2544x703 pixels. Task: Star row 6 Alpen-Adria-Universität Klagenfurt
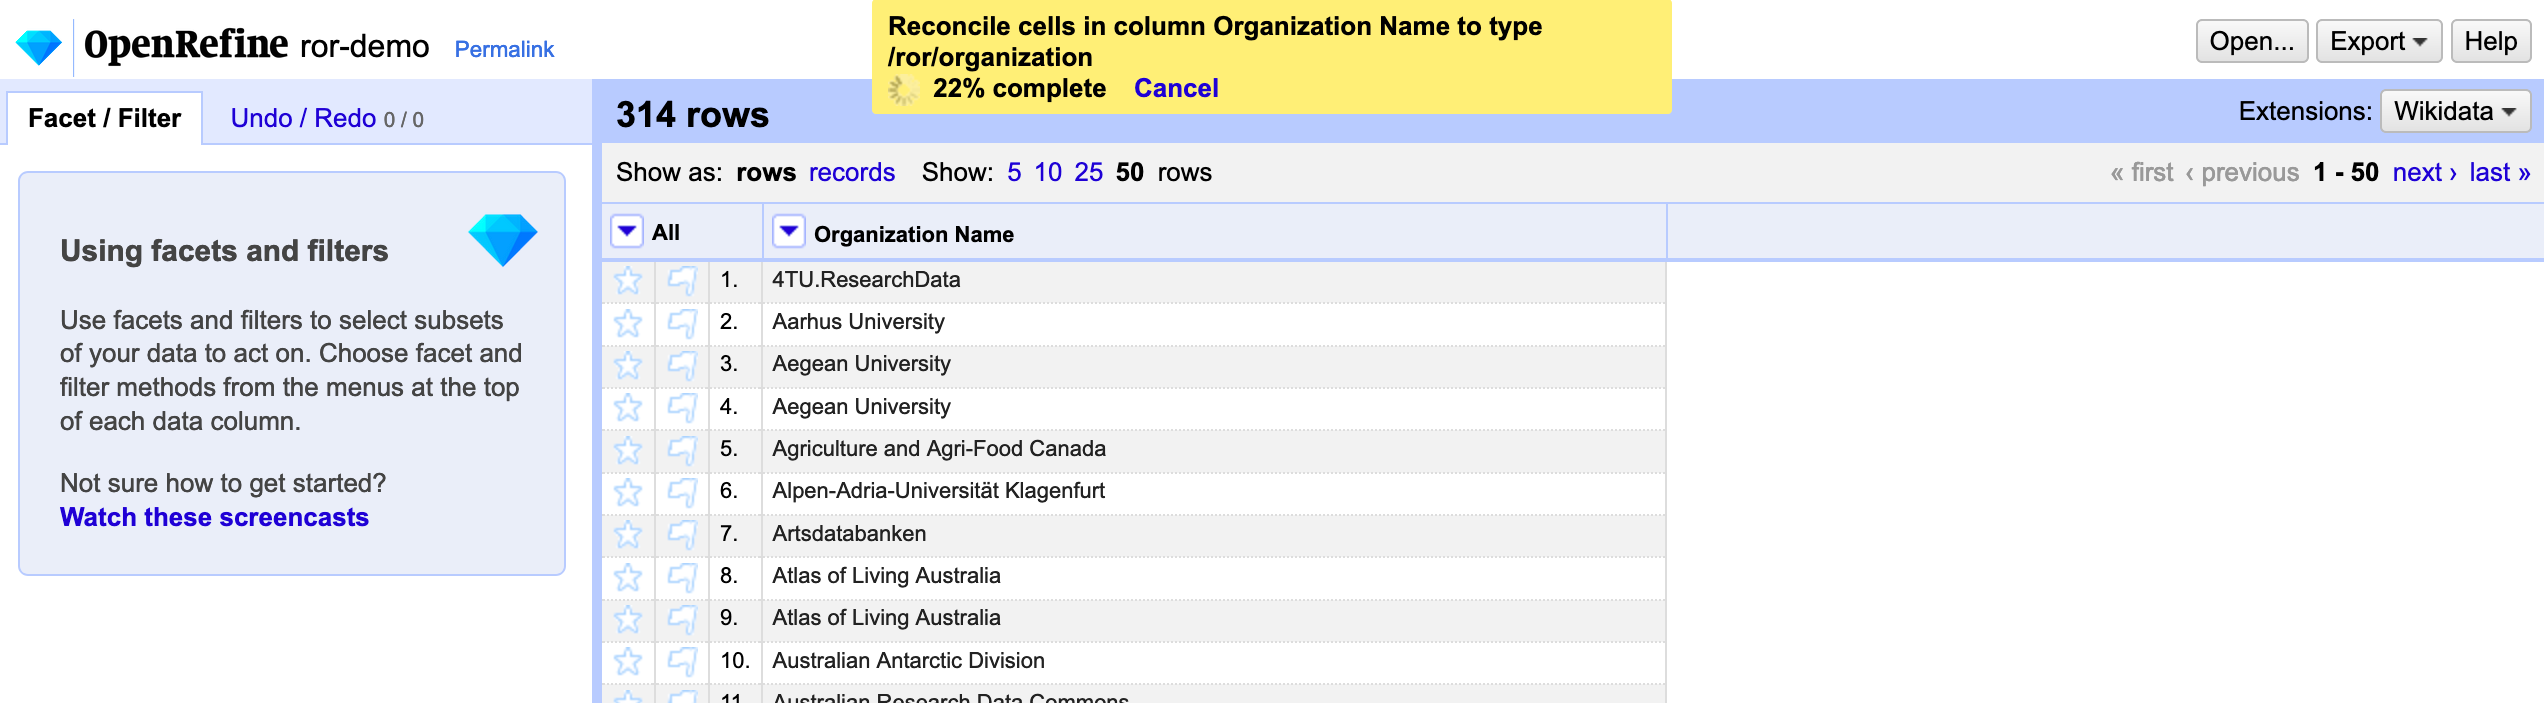(628, 491)
